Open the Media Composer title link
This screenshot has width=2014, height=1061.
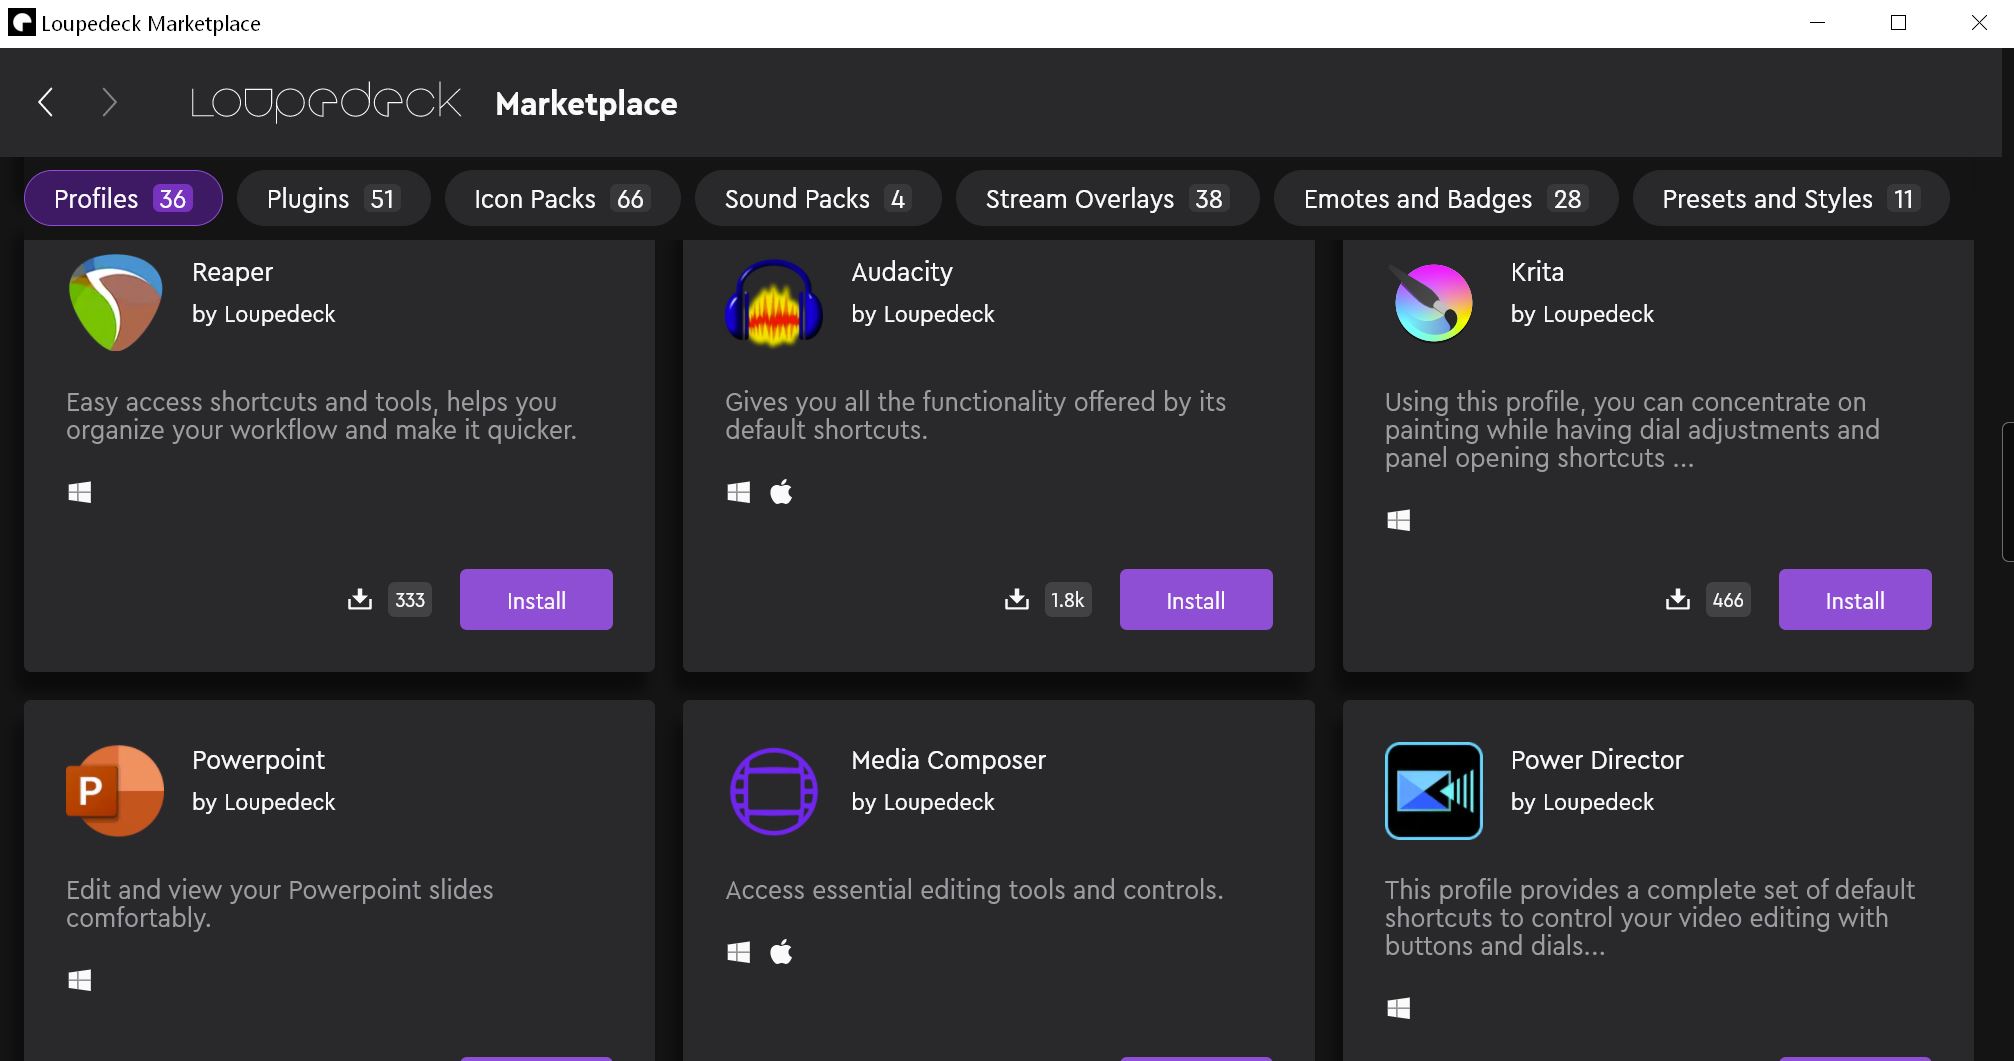click(948, 760)
